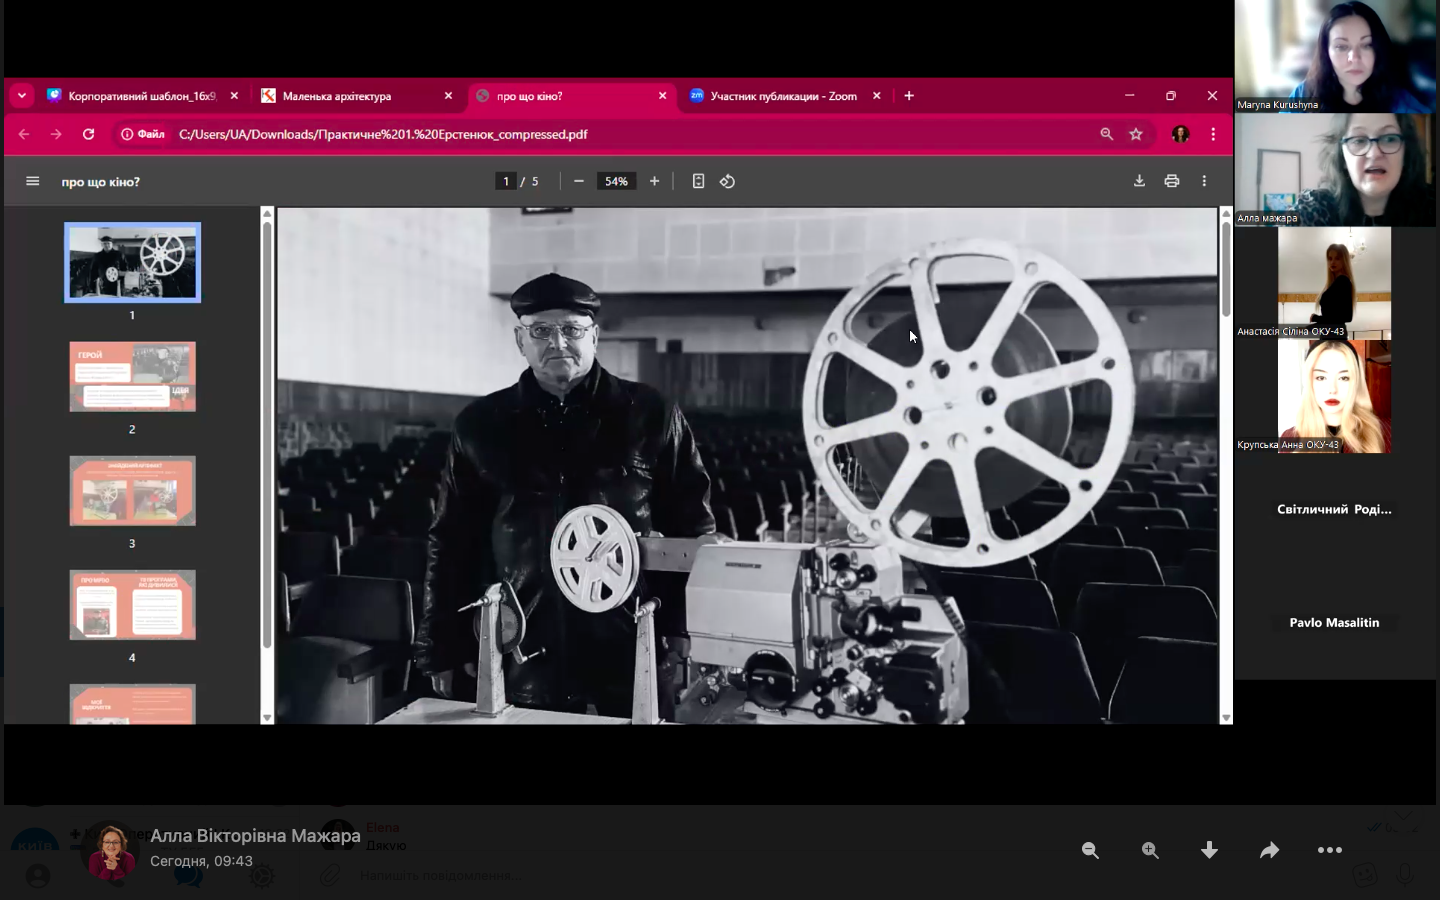Click the address bar with the PDF path
Screen dimensions: 1440x900
coord(600,134)
